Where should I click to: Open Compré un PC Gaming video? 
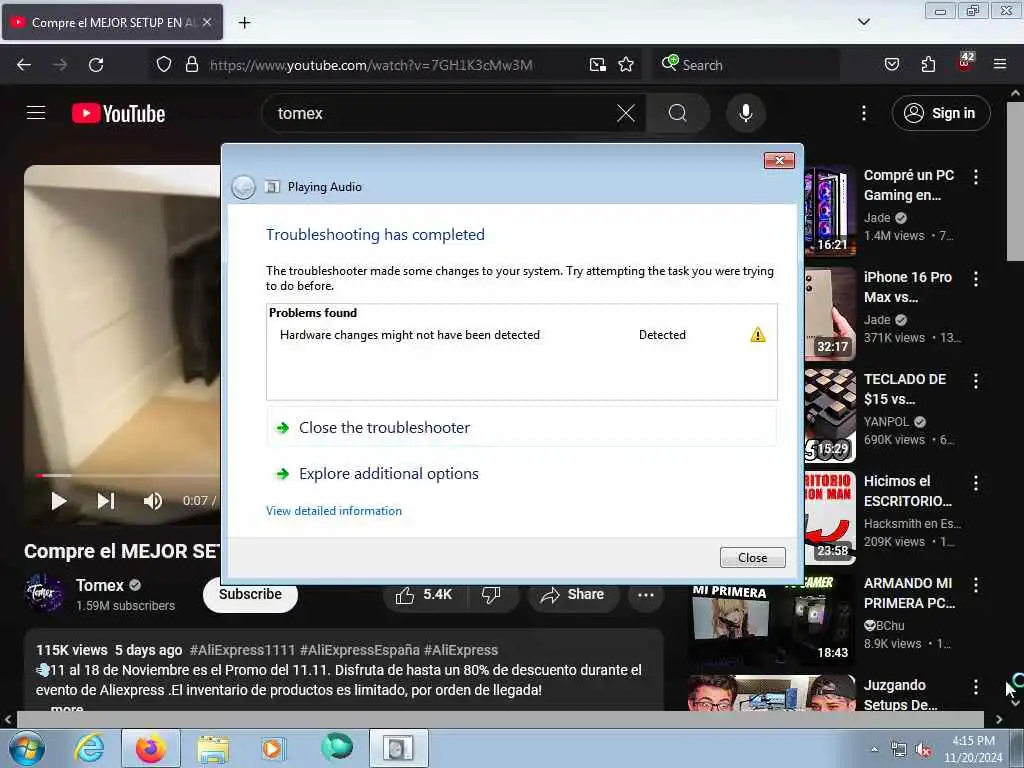click(908, 185)
